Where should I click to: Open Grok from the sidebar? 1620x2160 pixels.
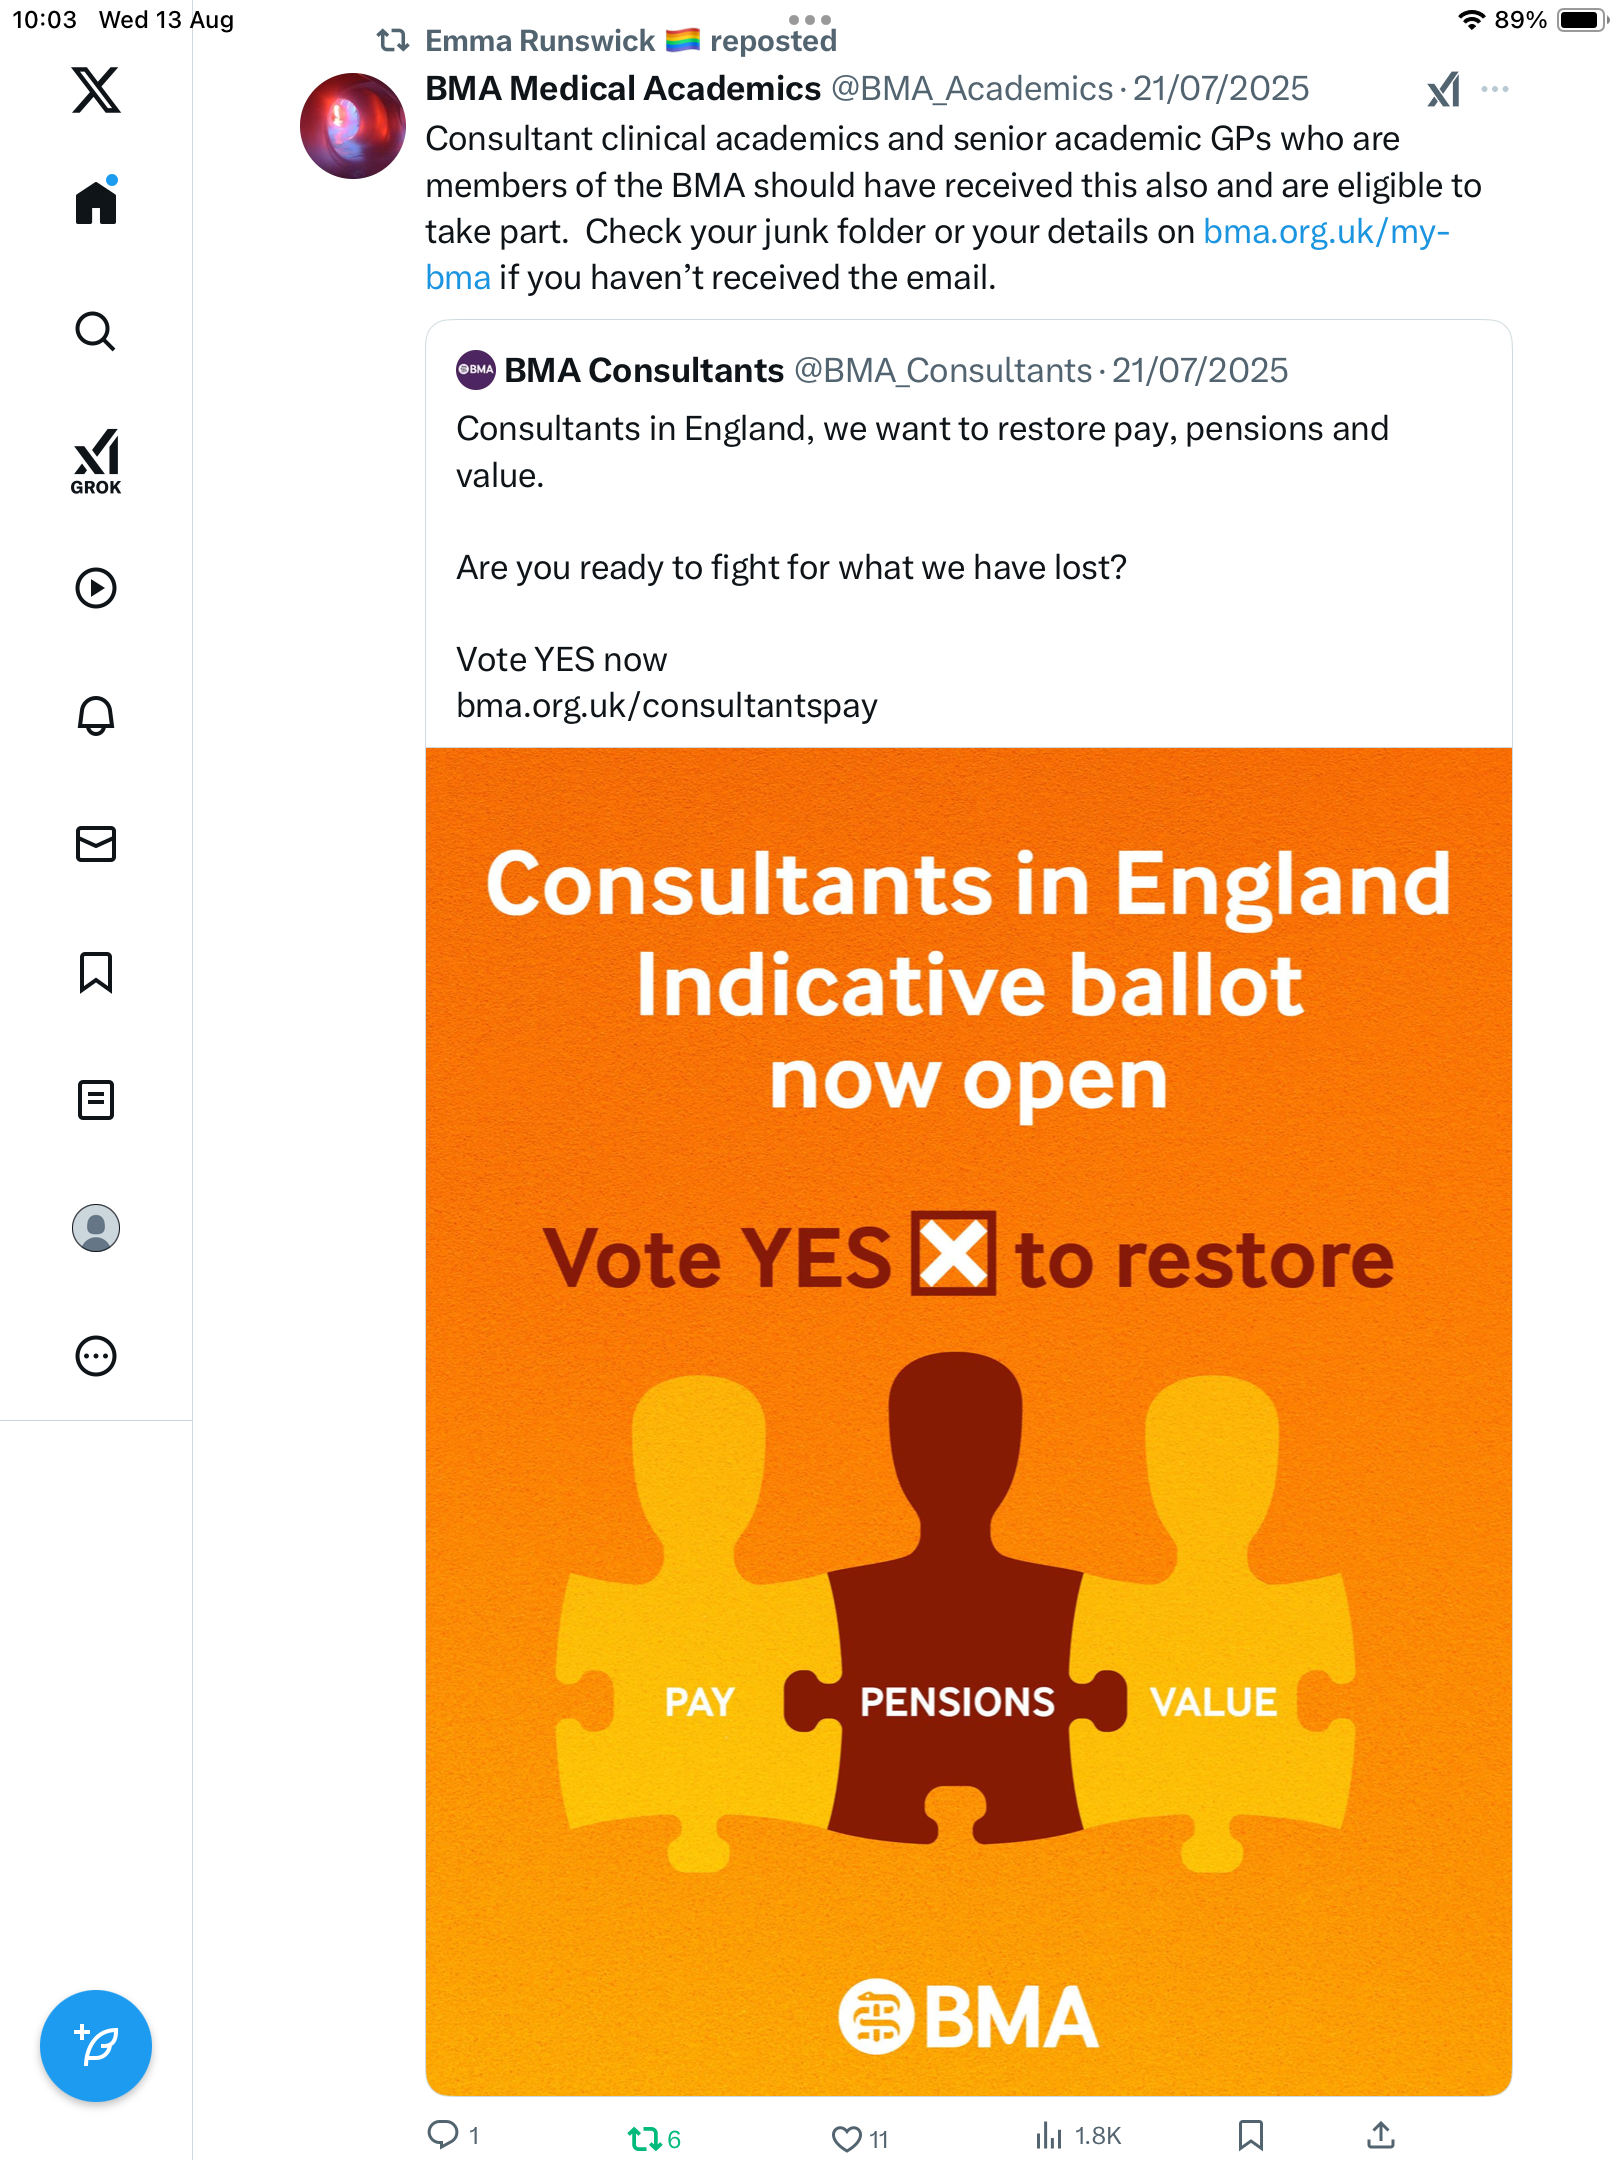[96, 462]
